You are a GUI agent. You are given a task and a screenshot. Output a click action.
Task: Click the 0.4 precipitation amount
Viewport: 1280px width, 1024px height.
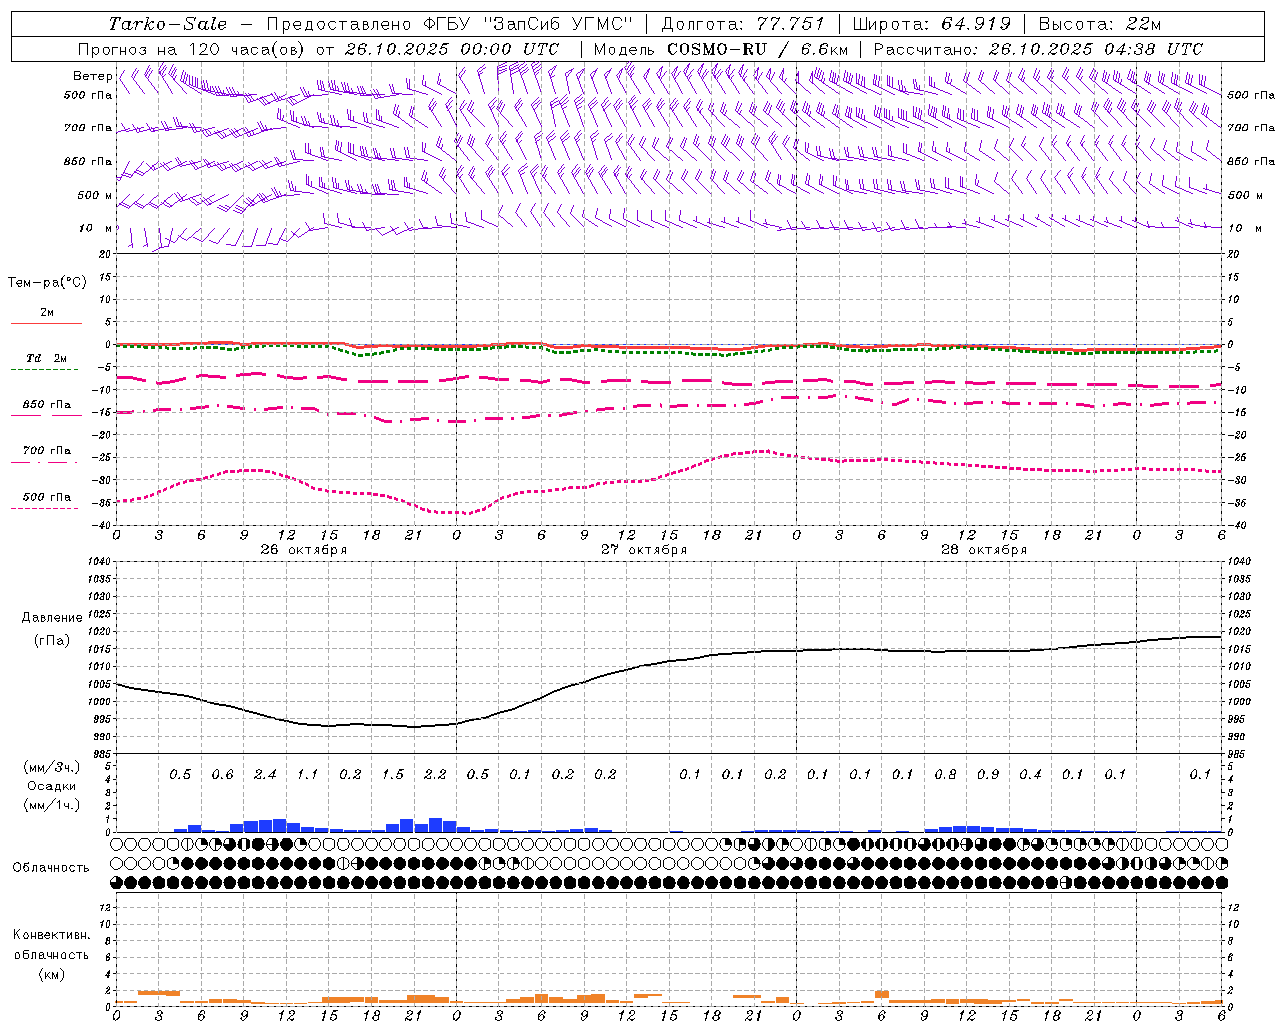1030,775
